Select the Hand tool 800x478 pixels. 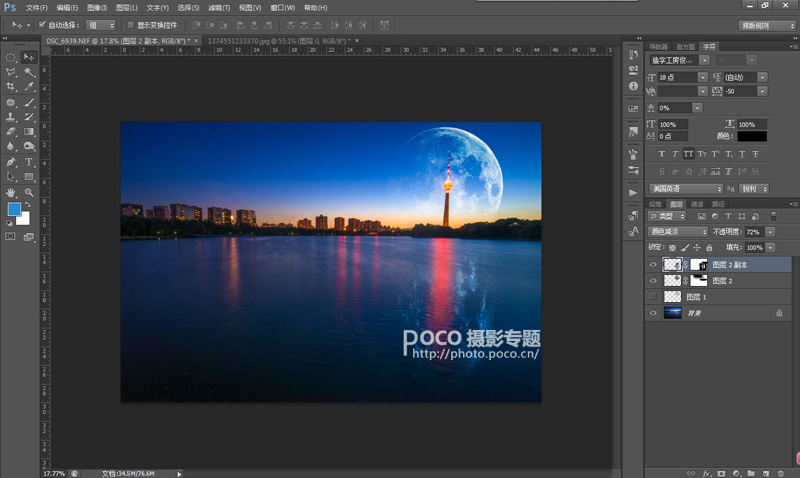coord(11,192)
